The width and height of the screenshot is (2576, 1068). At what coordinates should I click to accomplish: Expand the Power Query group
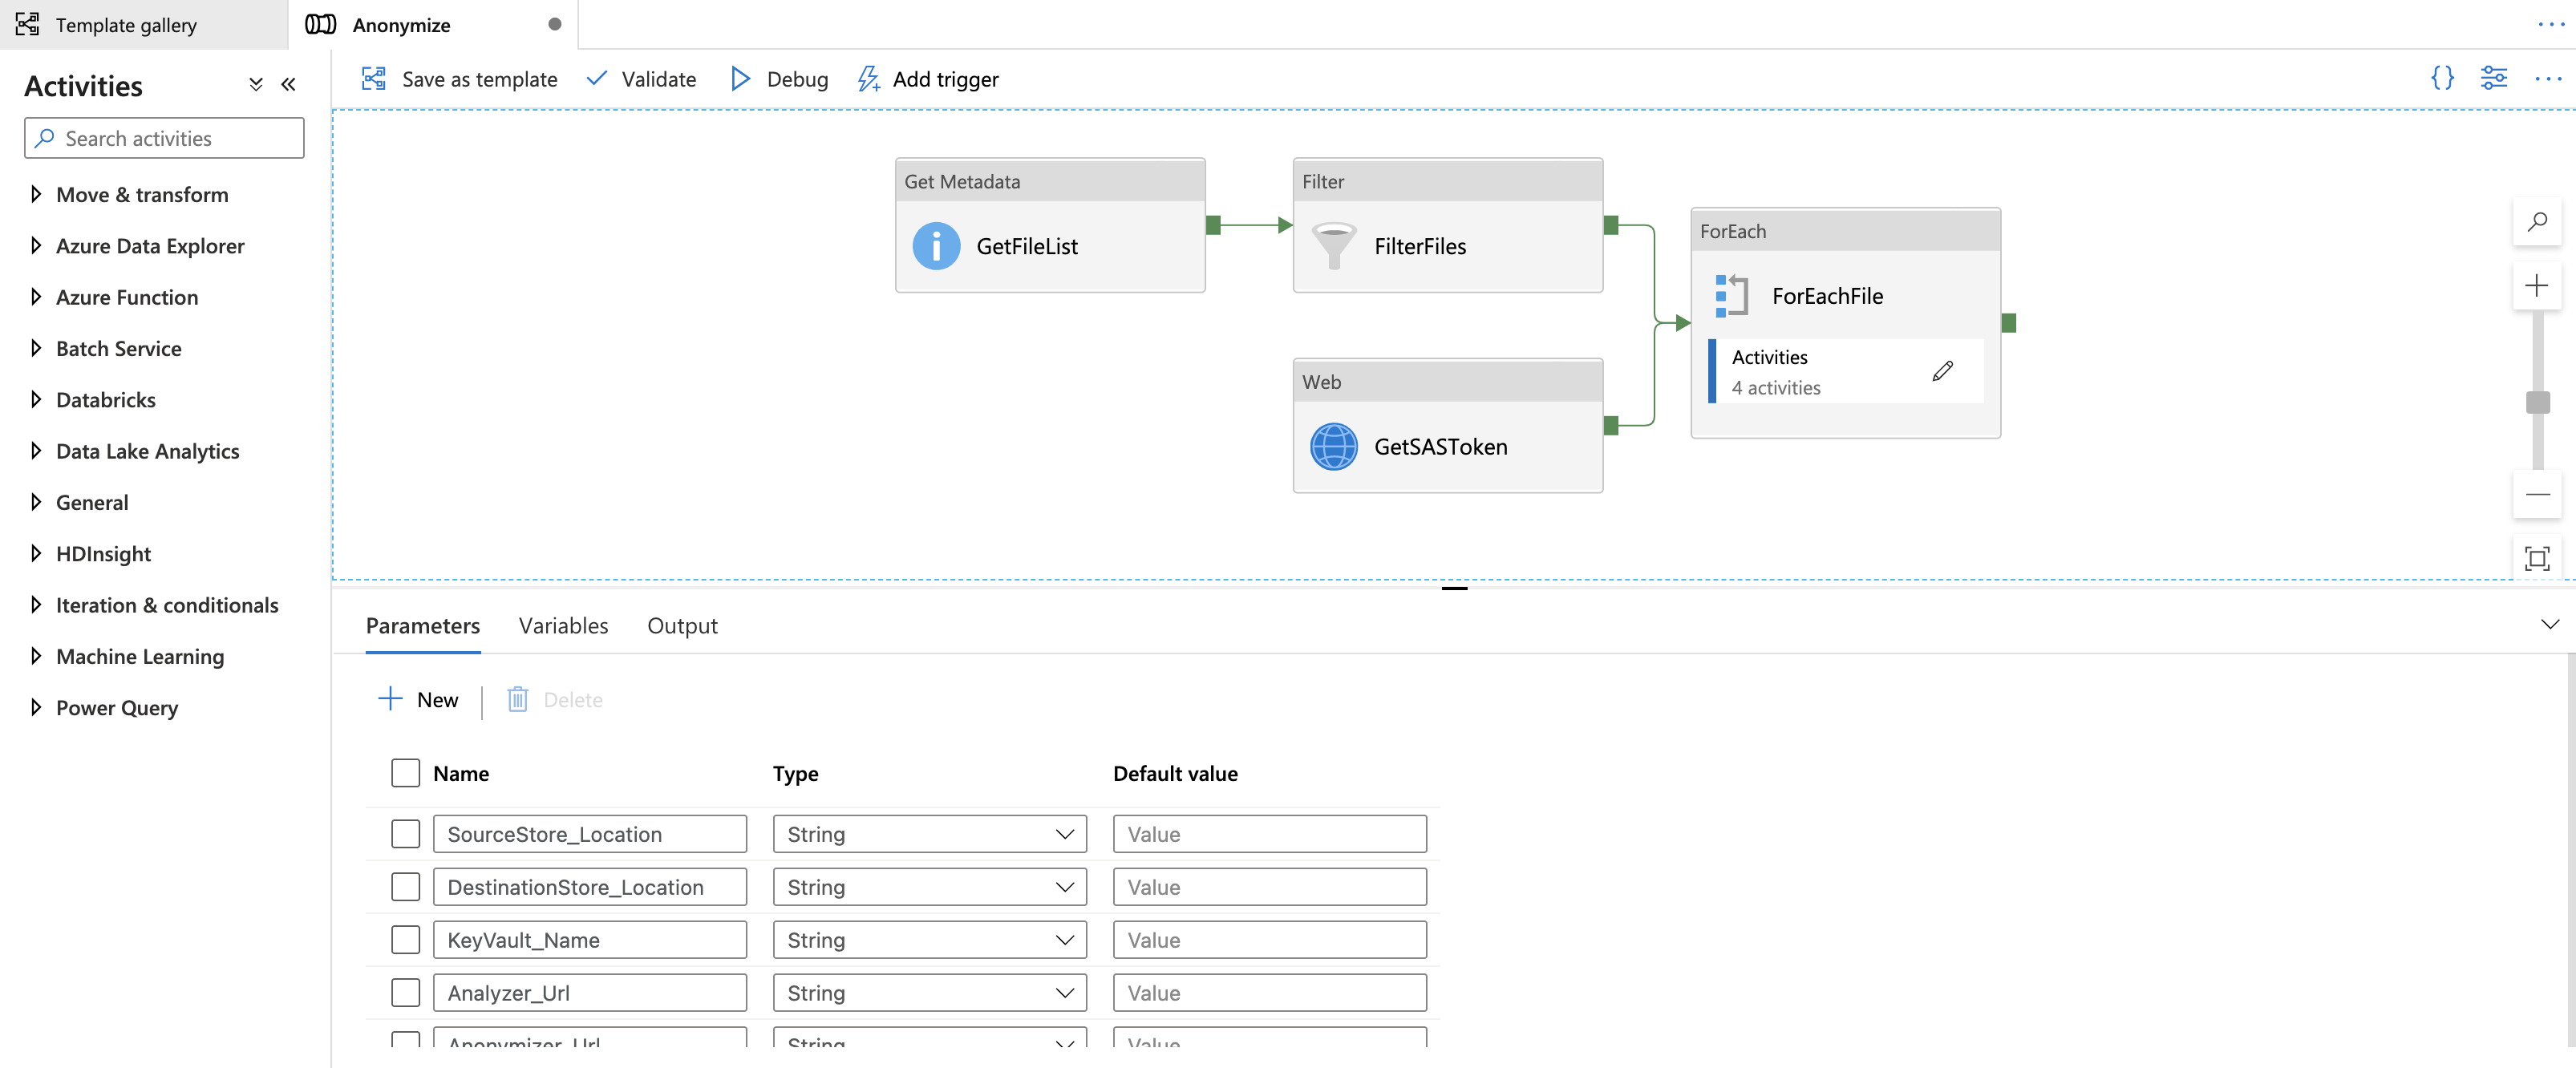pyautogui.click(x=36, y=707)
